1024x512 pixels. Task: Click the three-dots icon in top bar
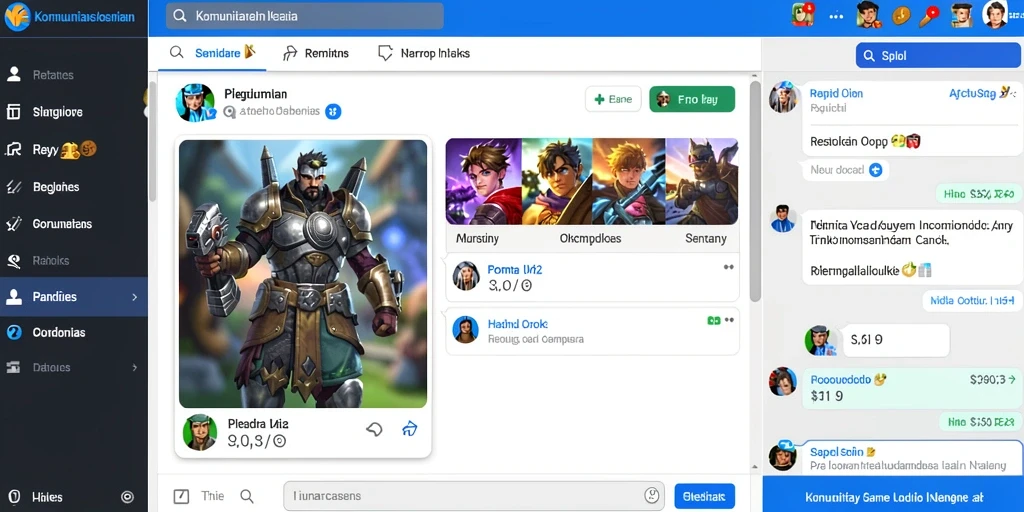click(837, 16)
